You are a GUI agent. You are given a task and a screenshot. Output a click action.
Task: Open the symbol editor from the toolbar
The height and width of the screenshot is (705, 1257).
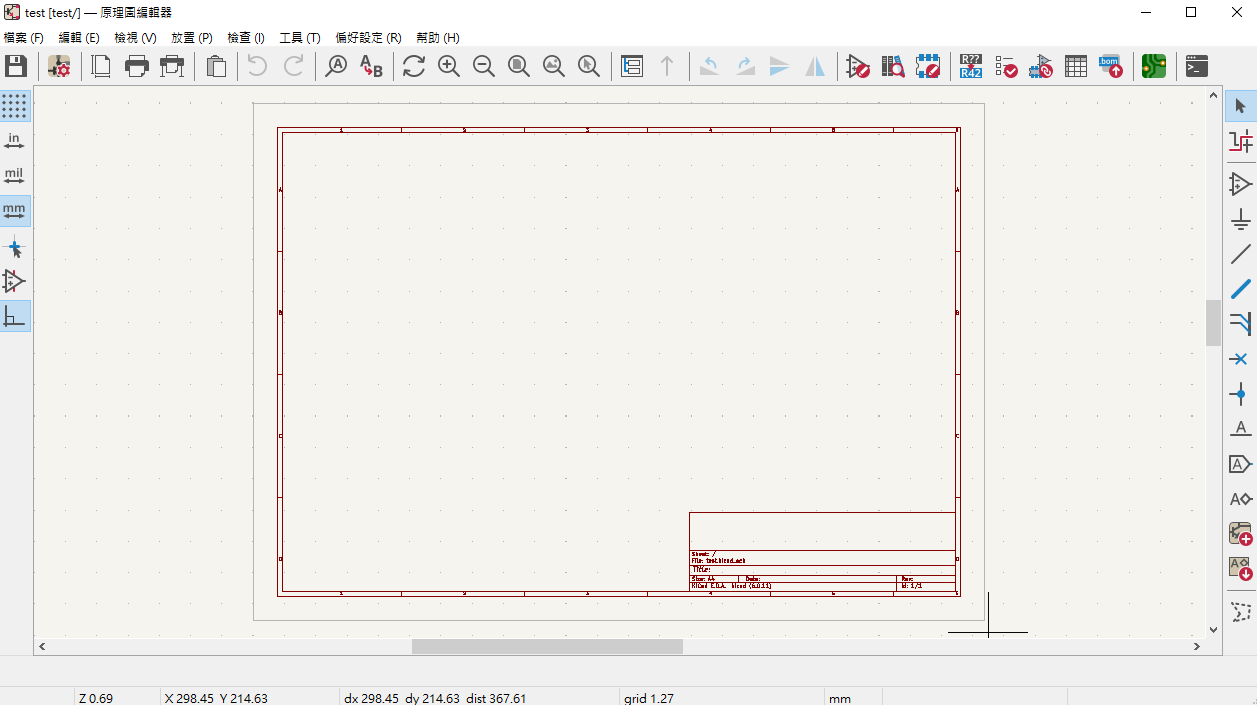(858, 67)
